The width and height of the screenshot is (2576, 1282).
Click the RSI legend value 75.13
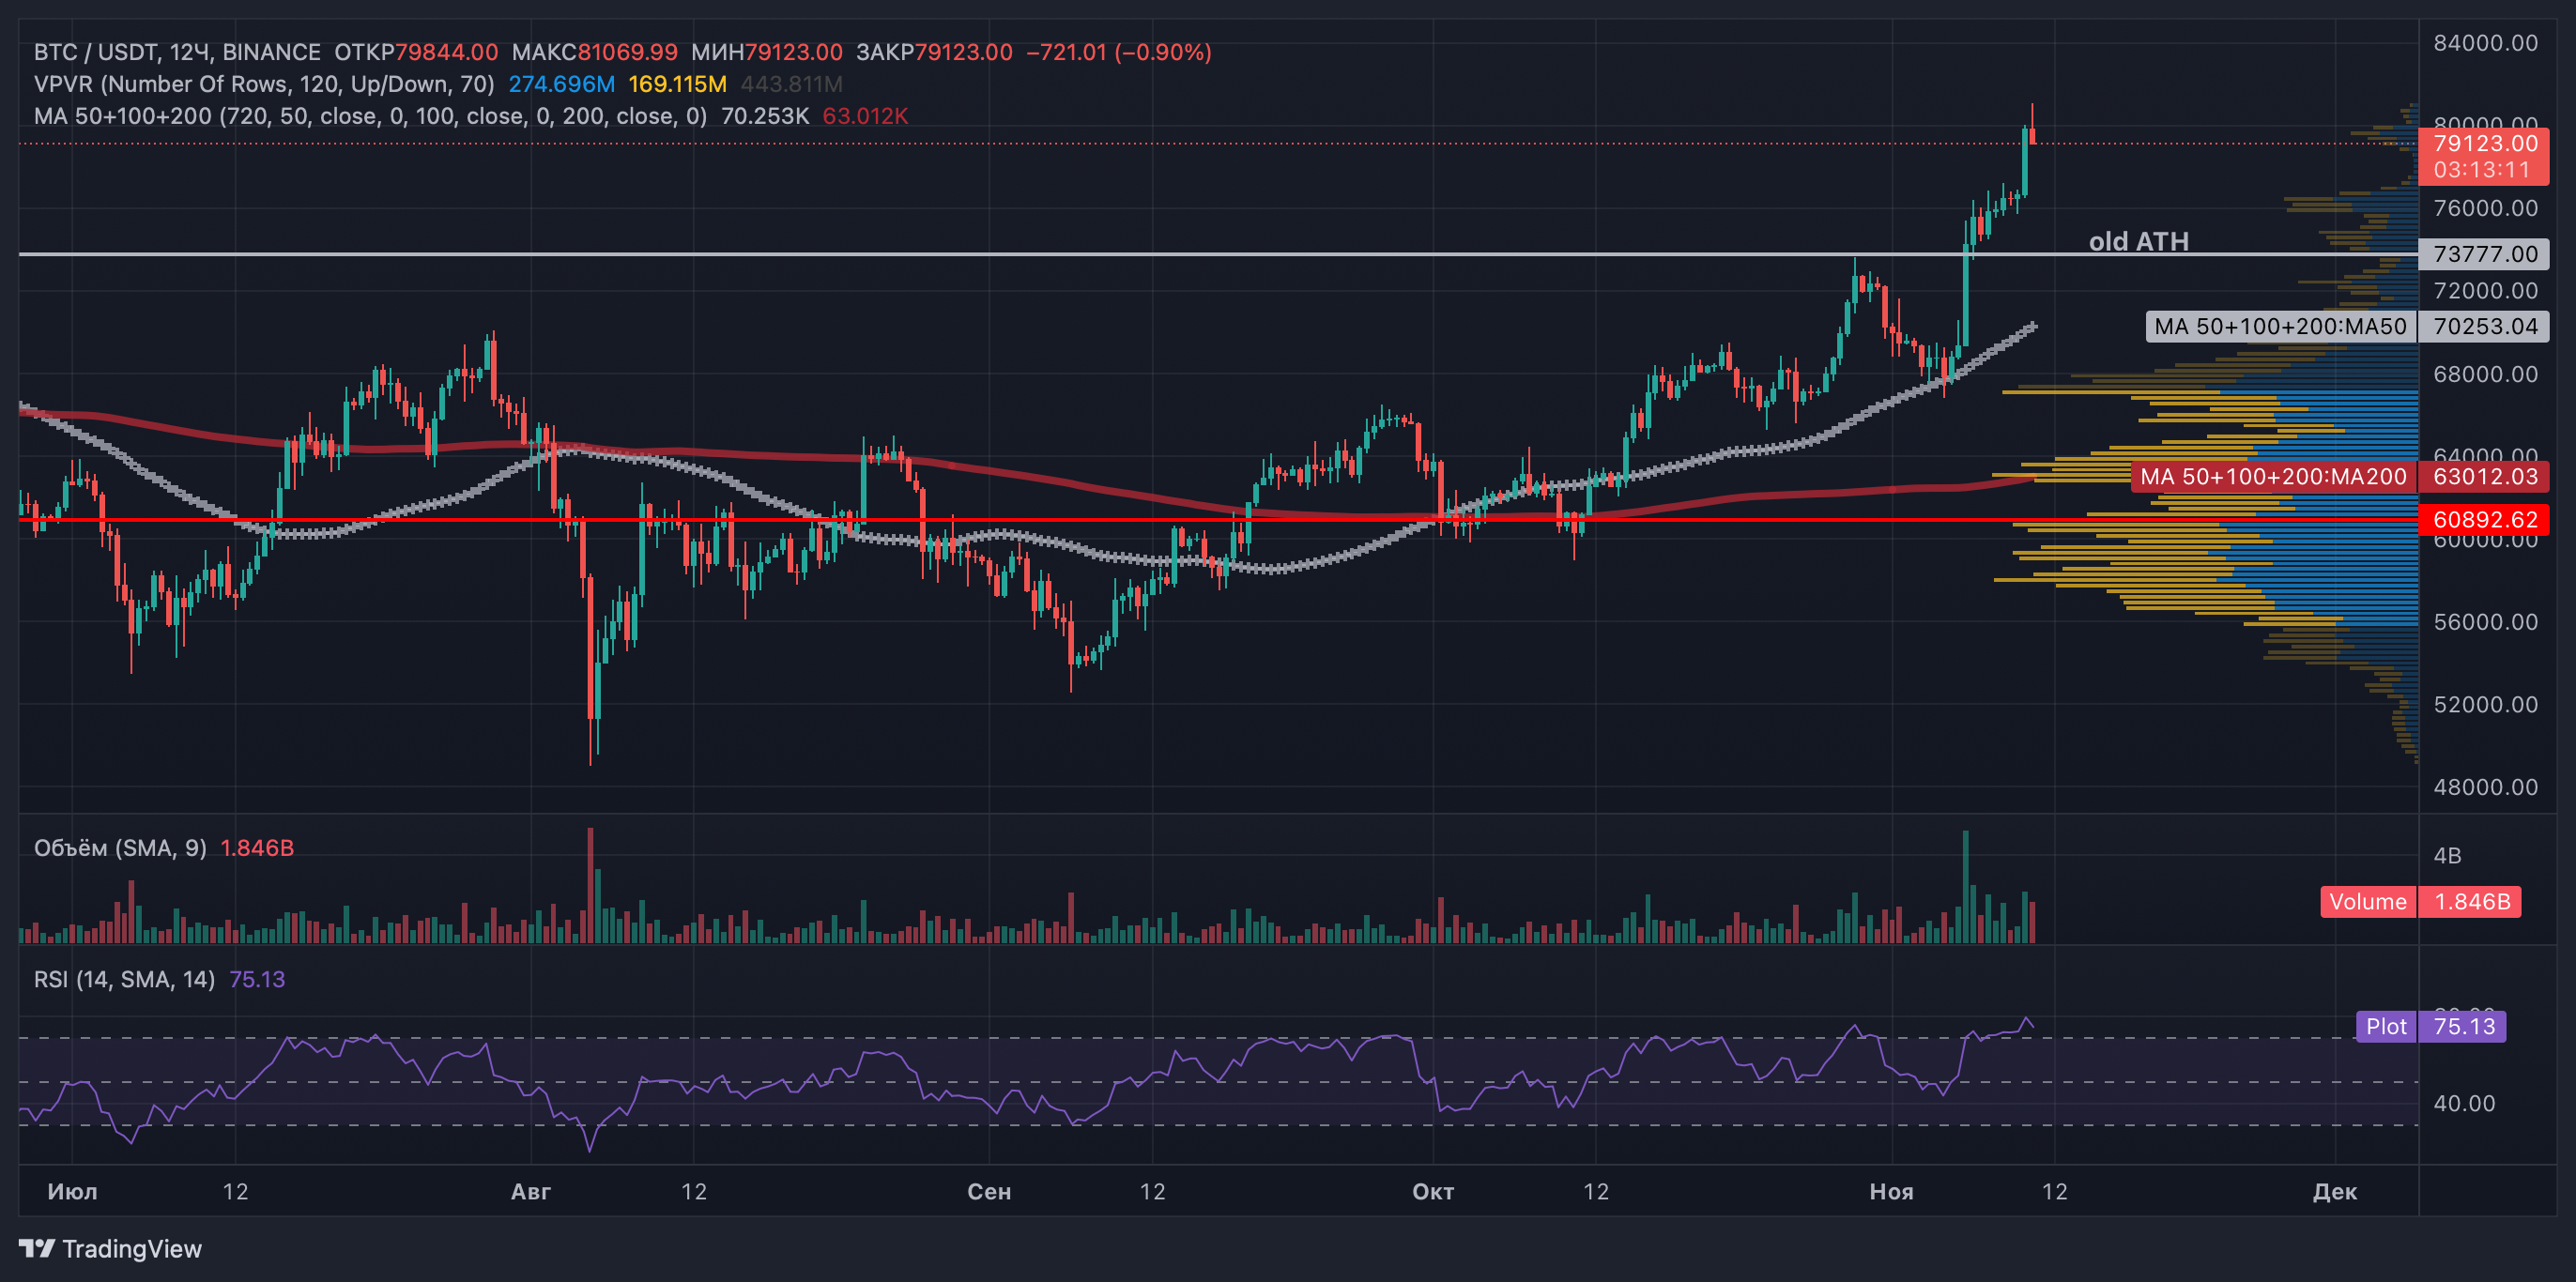pos(257,979)
